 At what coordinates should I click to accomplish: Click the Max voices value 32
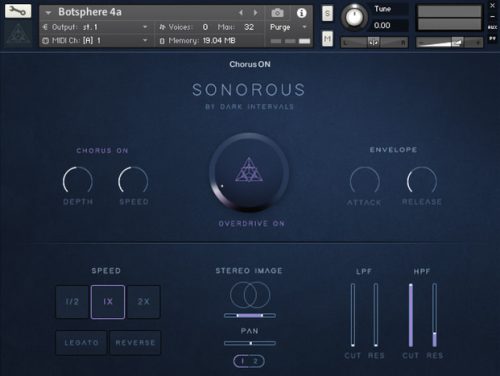pos(249,27)
